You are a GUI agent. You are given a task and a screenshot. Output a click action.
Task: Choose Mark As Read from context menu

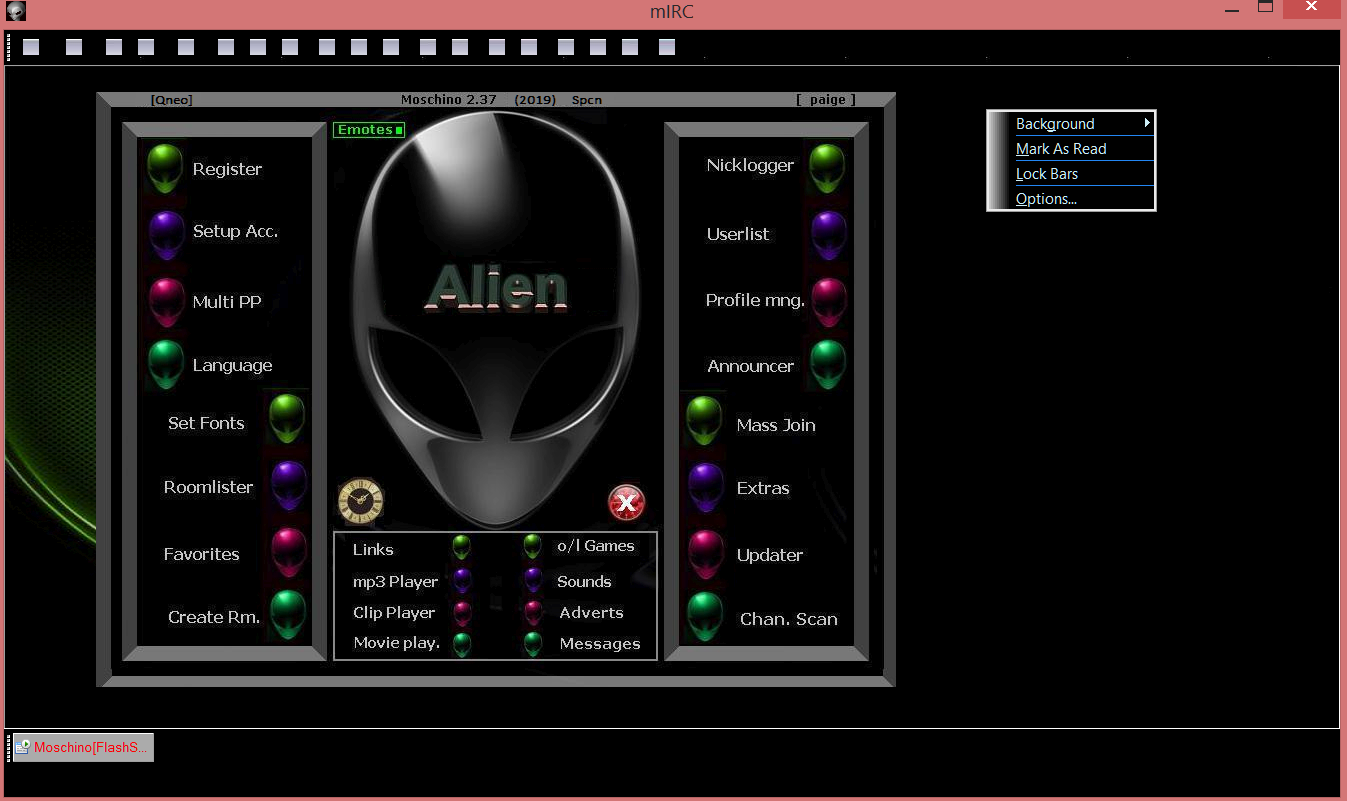coord(1071,149)
